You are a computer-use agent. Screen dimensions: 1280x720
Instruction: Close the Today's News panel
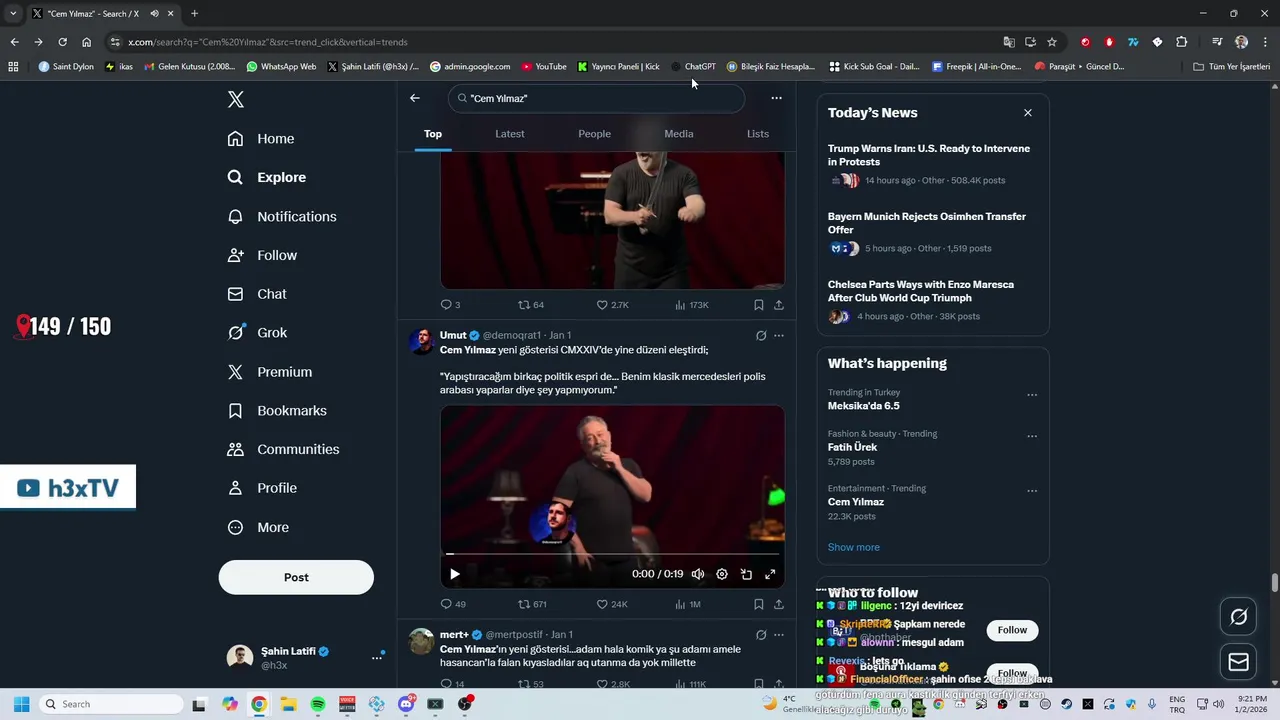click(x=1028, y=113)
